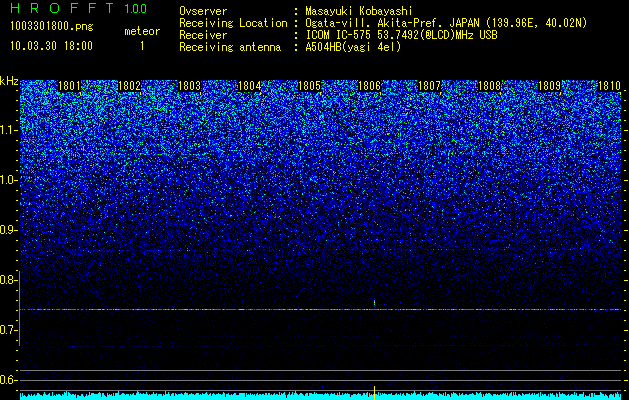
Task: Click the 1808 time marker
Action: coord(489,86)
